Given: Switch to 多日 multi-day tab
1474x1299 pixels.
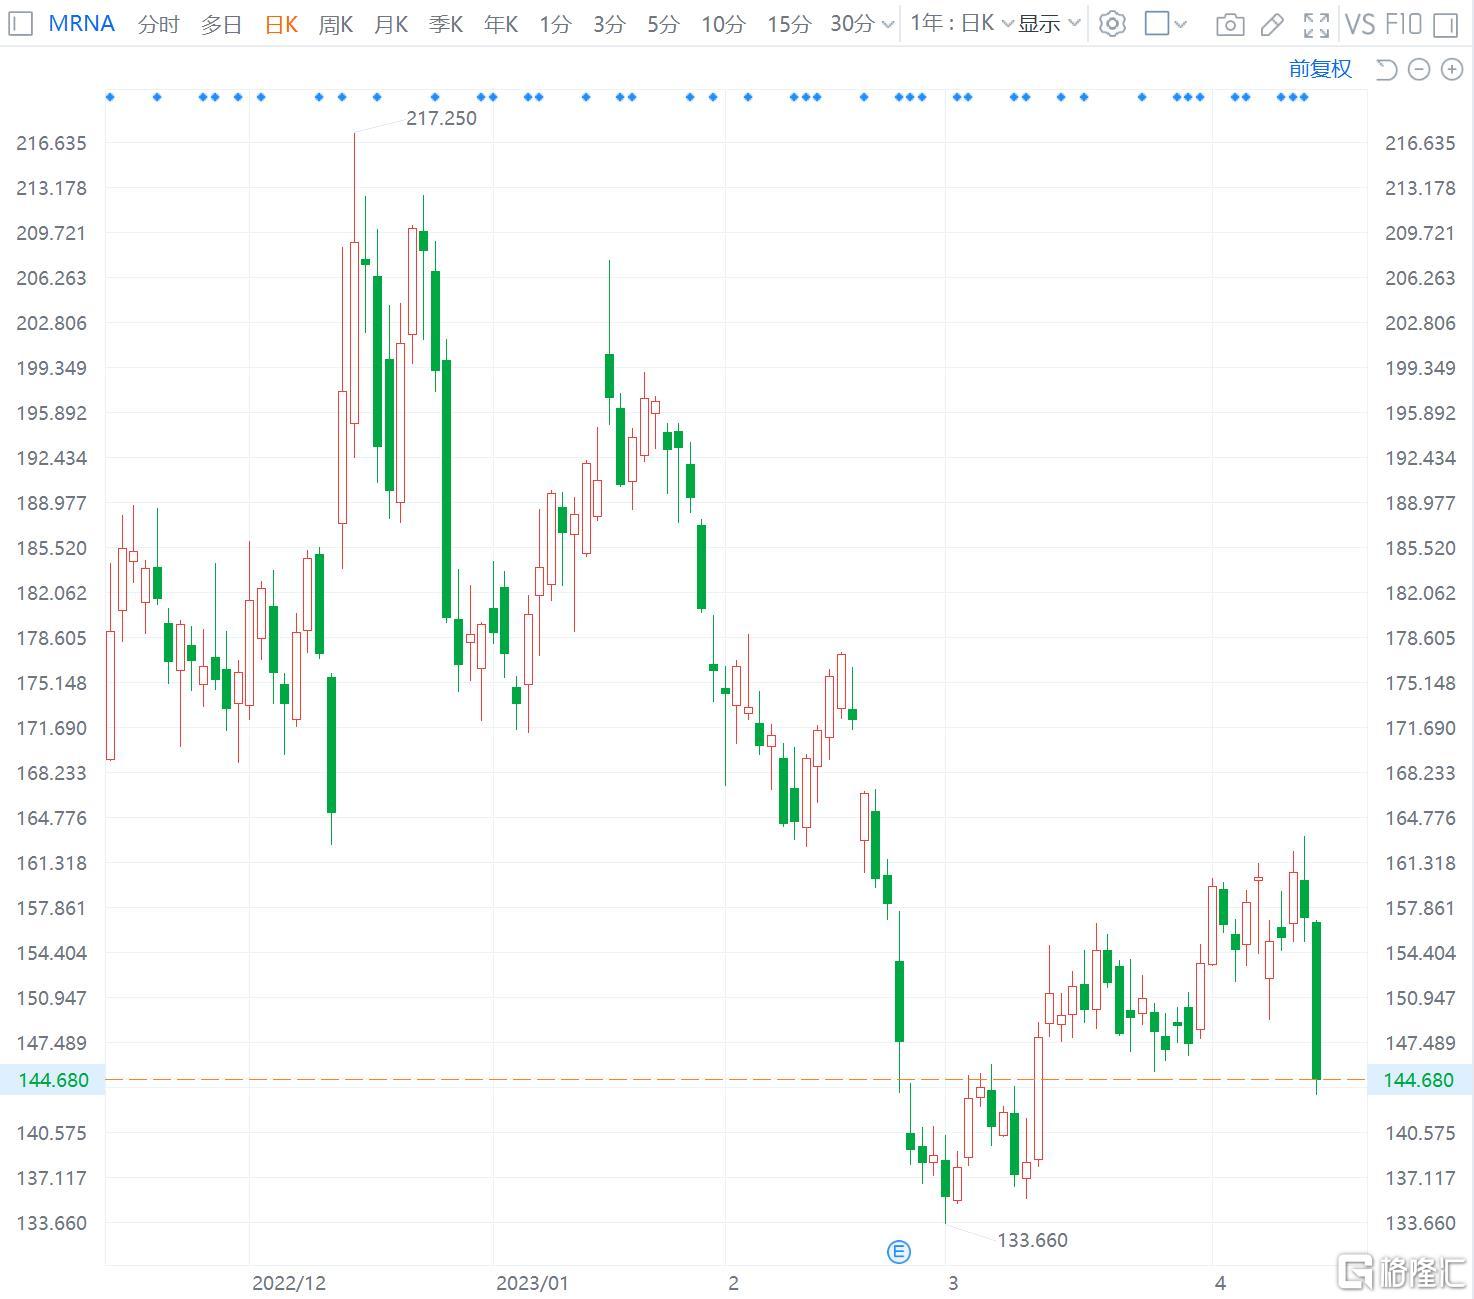Looking at the screenshot, I should [x=221, y=24].
